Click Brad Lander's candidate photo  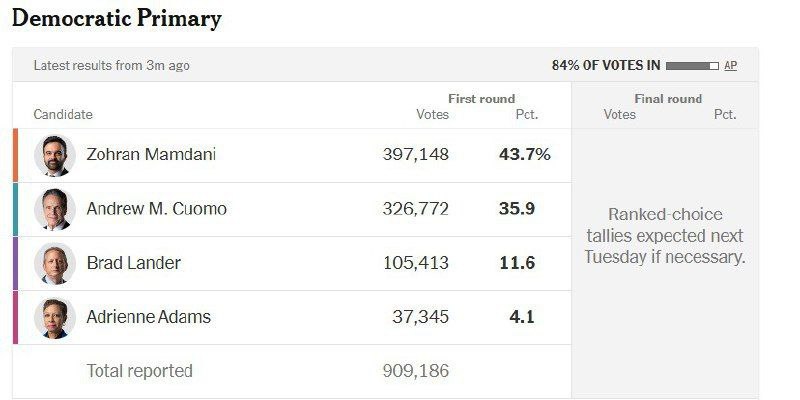(x=55, y=264)
